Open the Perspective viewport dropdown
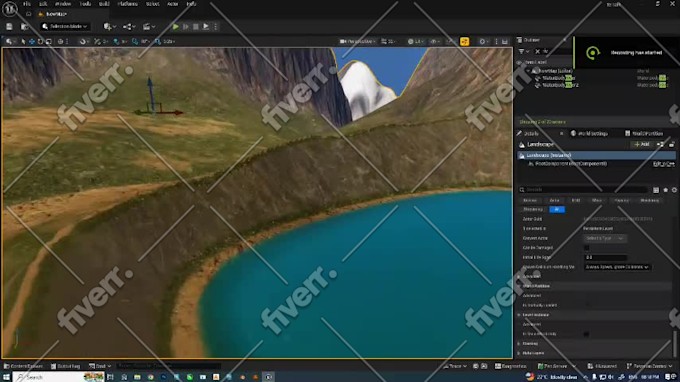The image size is (680, 382). click(358, 42)
